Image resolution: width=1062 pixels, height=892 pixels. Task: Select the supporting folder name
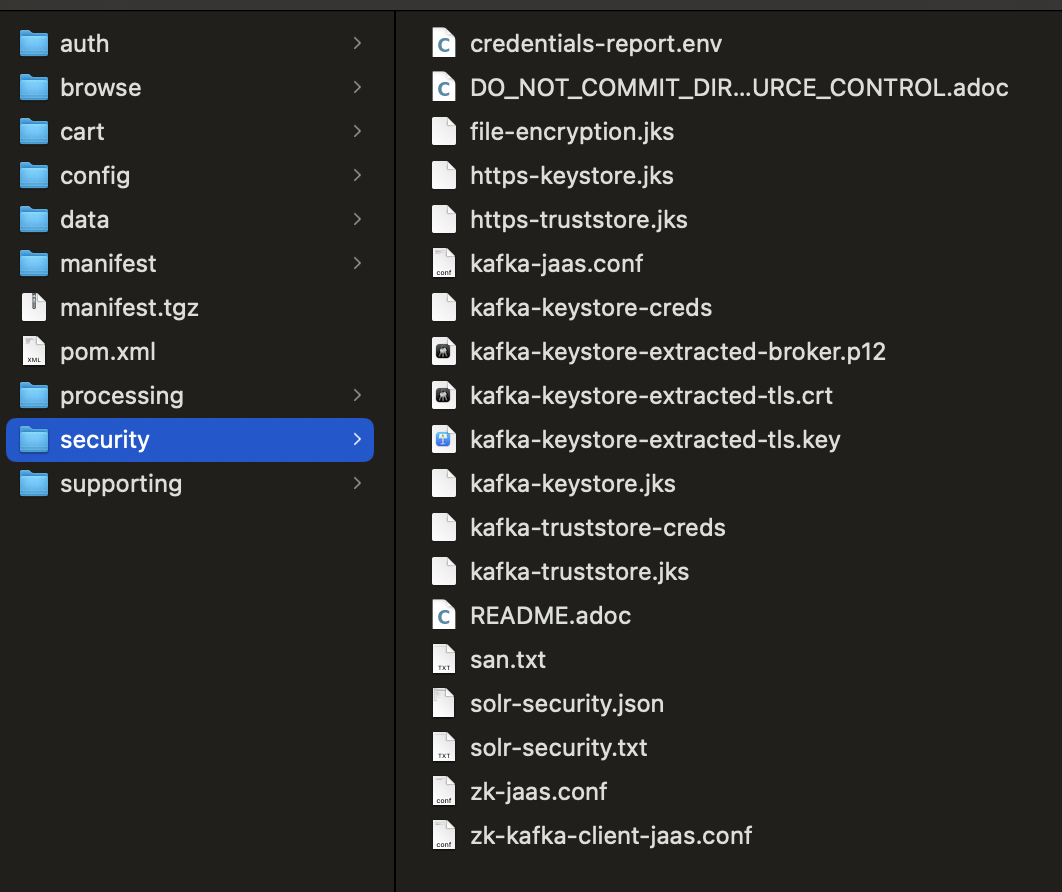tap(121, 484)
